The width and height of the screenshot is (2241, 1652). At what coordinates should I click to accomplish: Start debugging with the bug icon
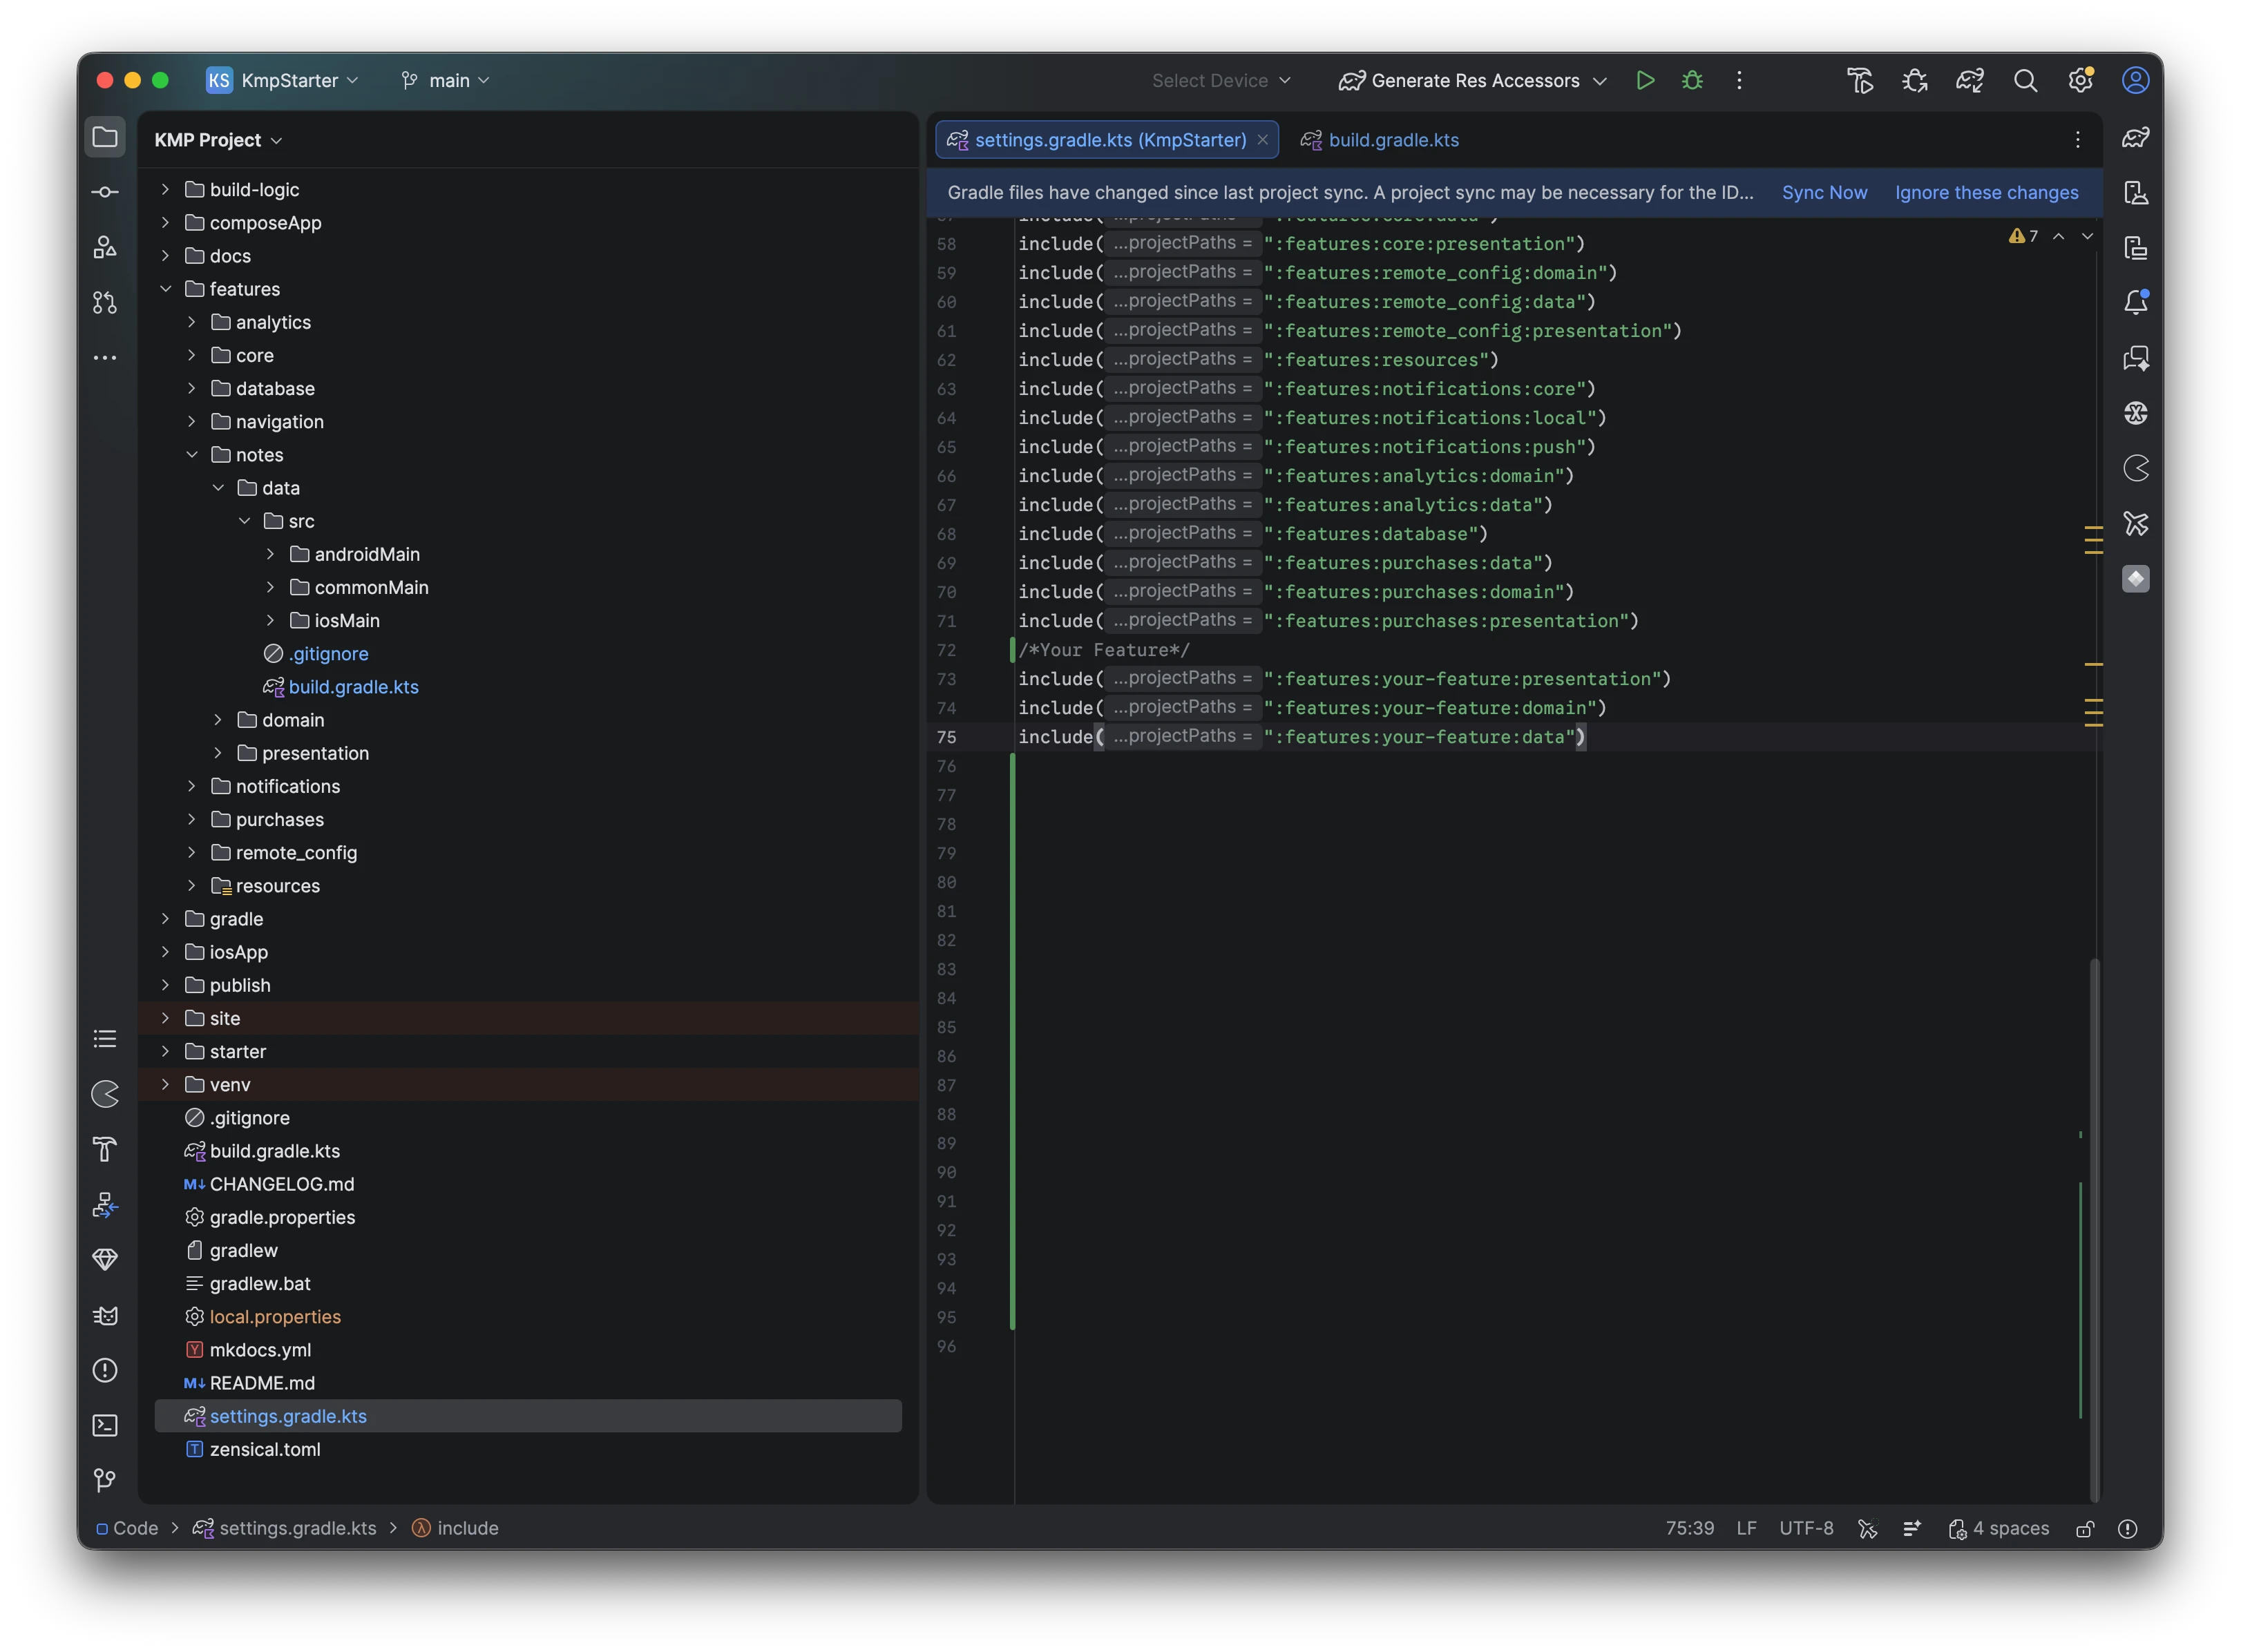(x=1692, y=80)
